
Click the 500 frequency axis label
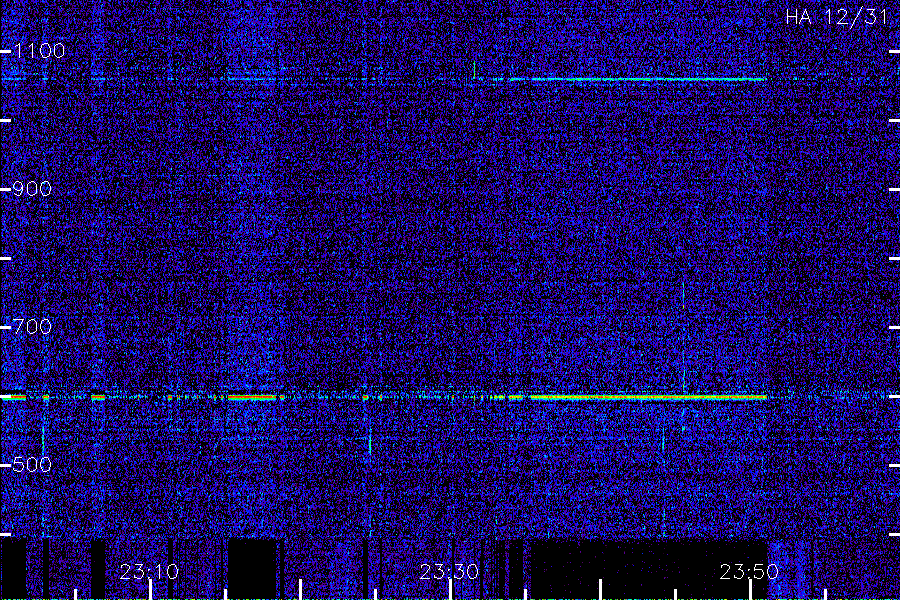click(32, 464)
